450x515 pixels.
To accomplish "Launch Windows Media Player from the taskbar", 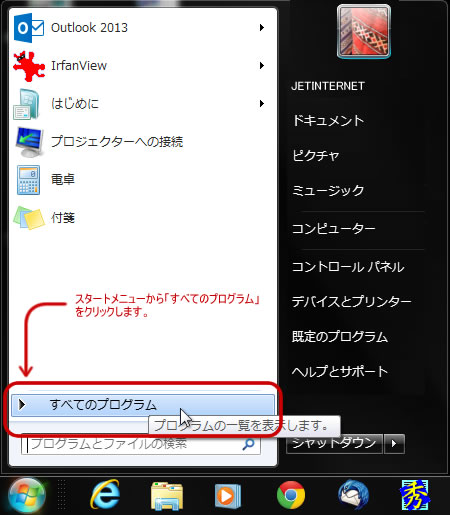I will coord(228,496).
